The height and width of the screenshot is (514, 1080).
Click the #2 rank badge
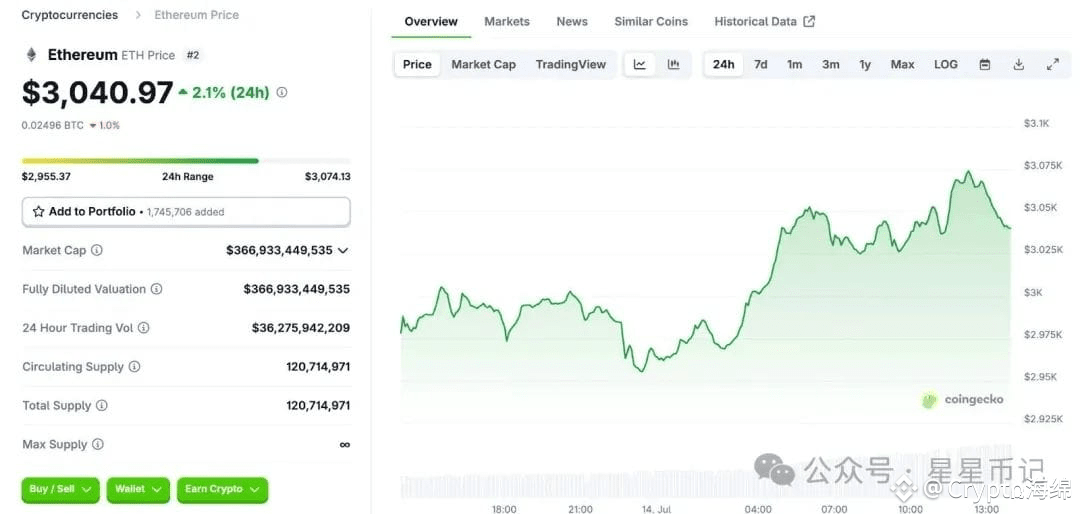193,55
